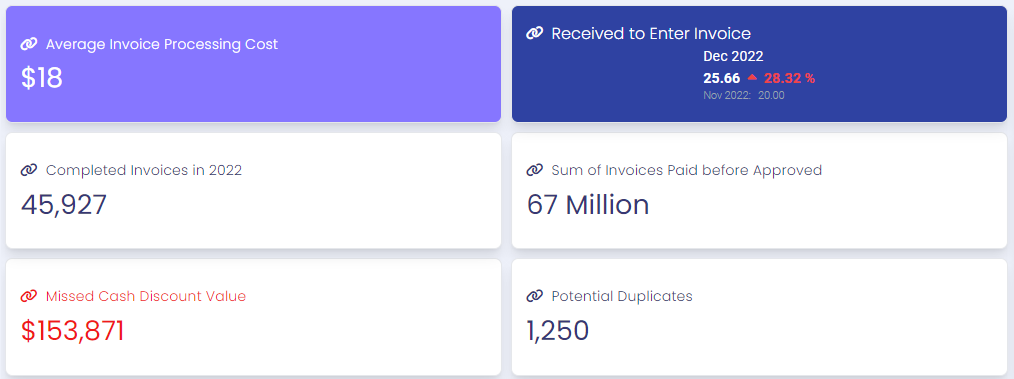Open Sum of Invoices Paid before Approved label
Viewport: 1014px width, 379px height.
coord(686,171)
